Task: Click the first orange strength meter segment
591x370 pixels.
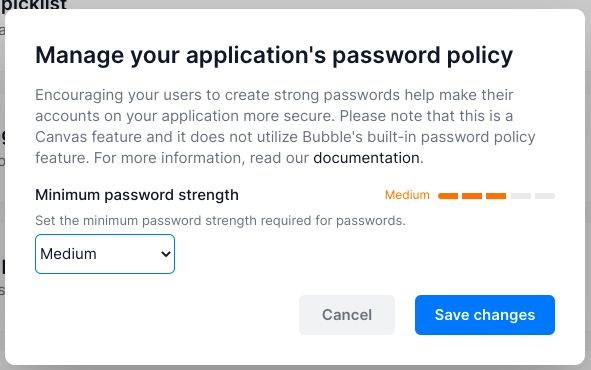Action: [x=448, y=196]
